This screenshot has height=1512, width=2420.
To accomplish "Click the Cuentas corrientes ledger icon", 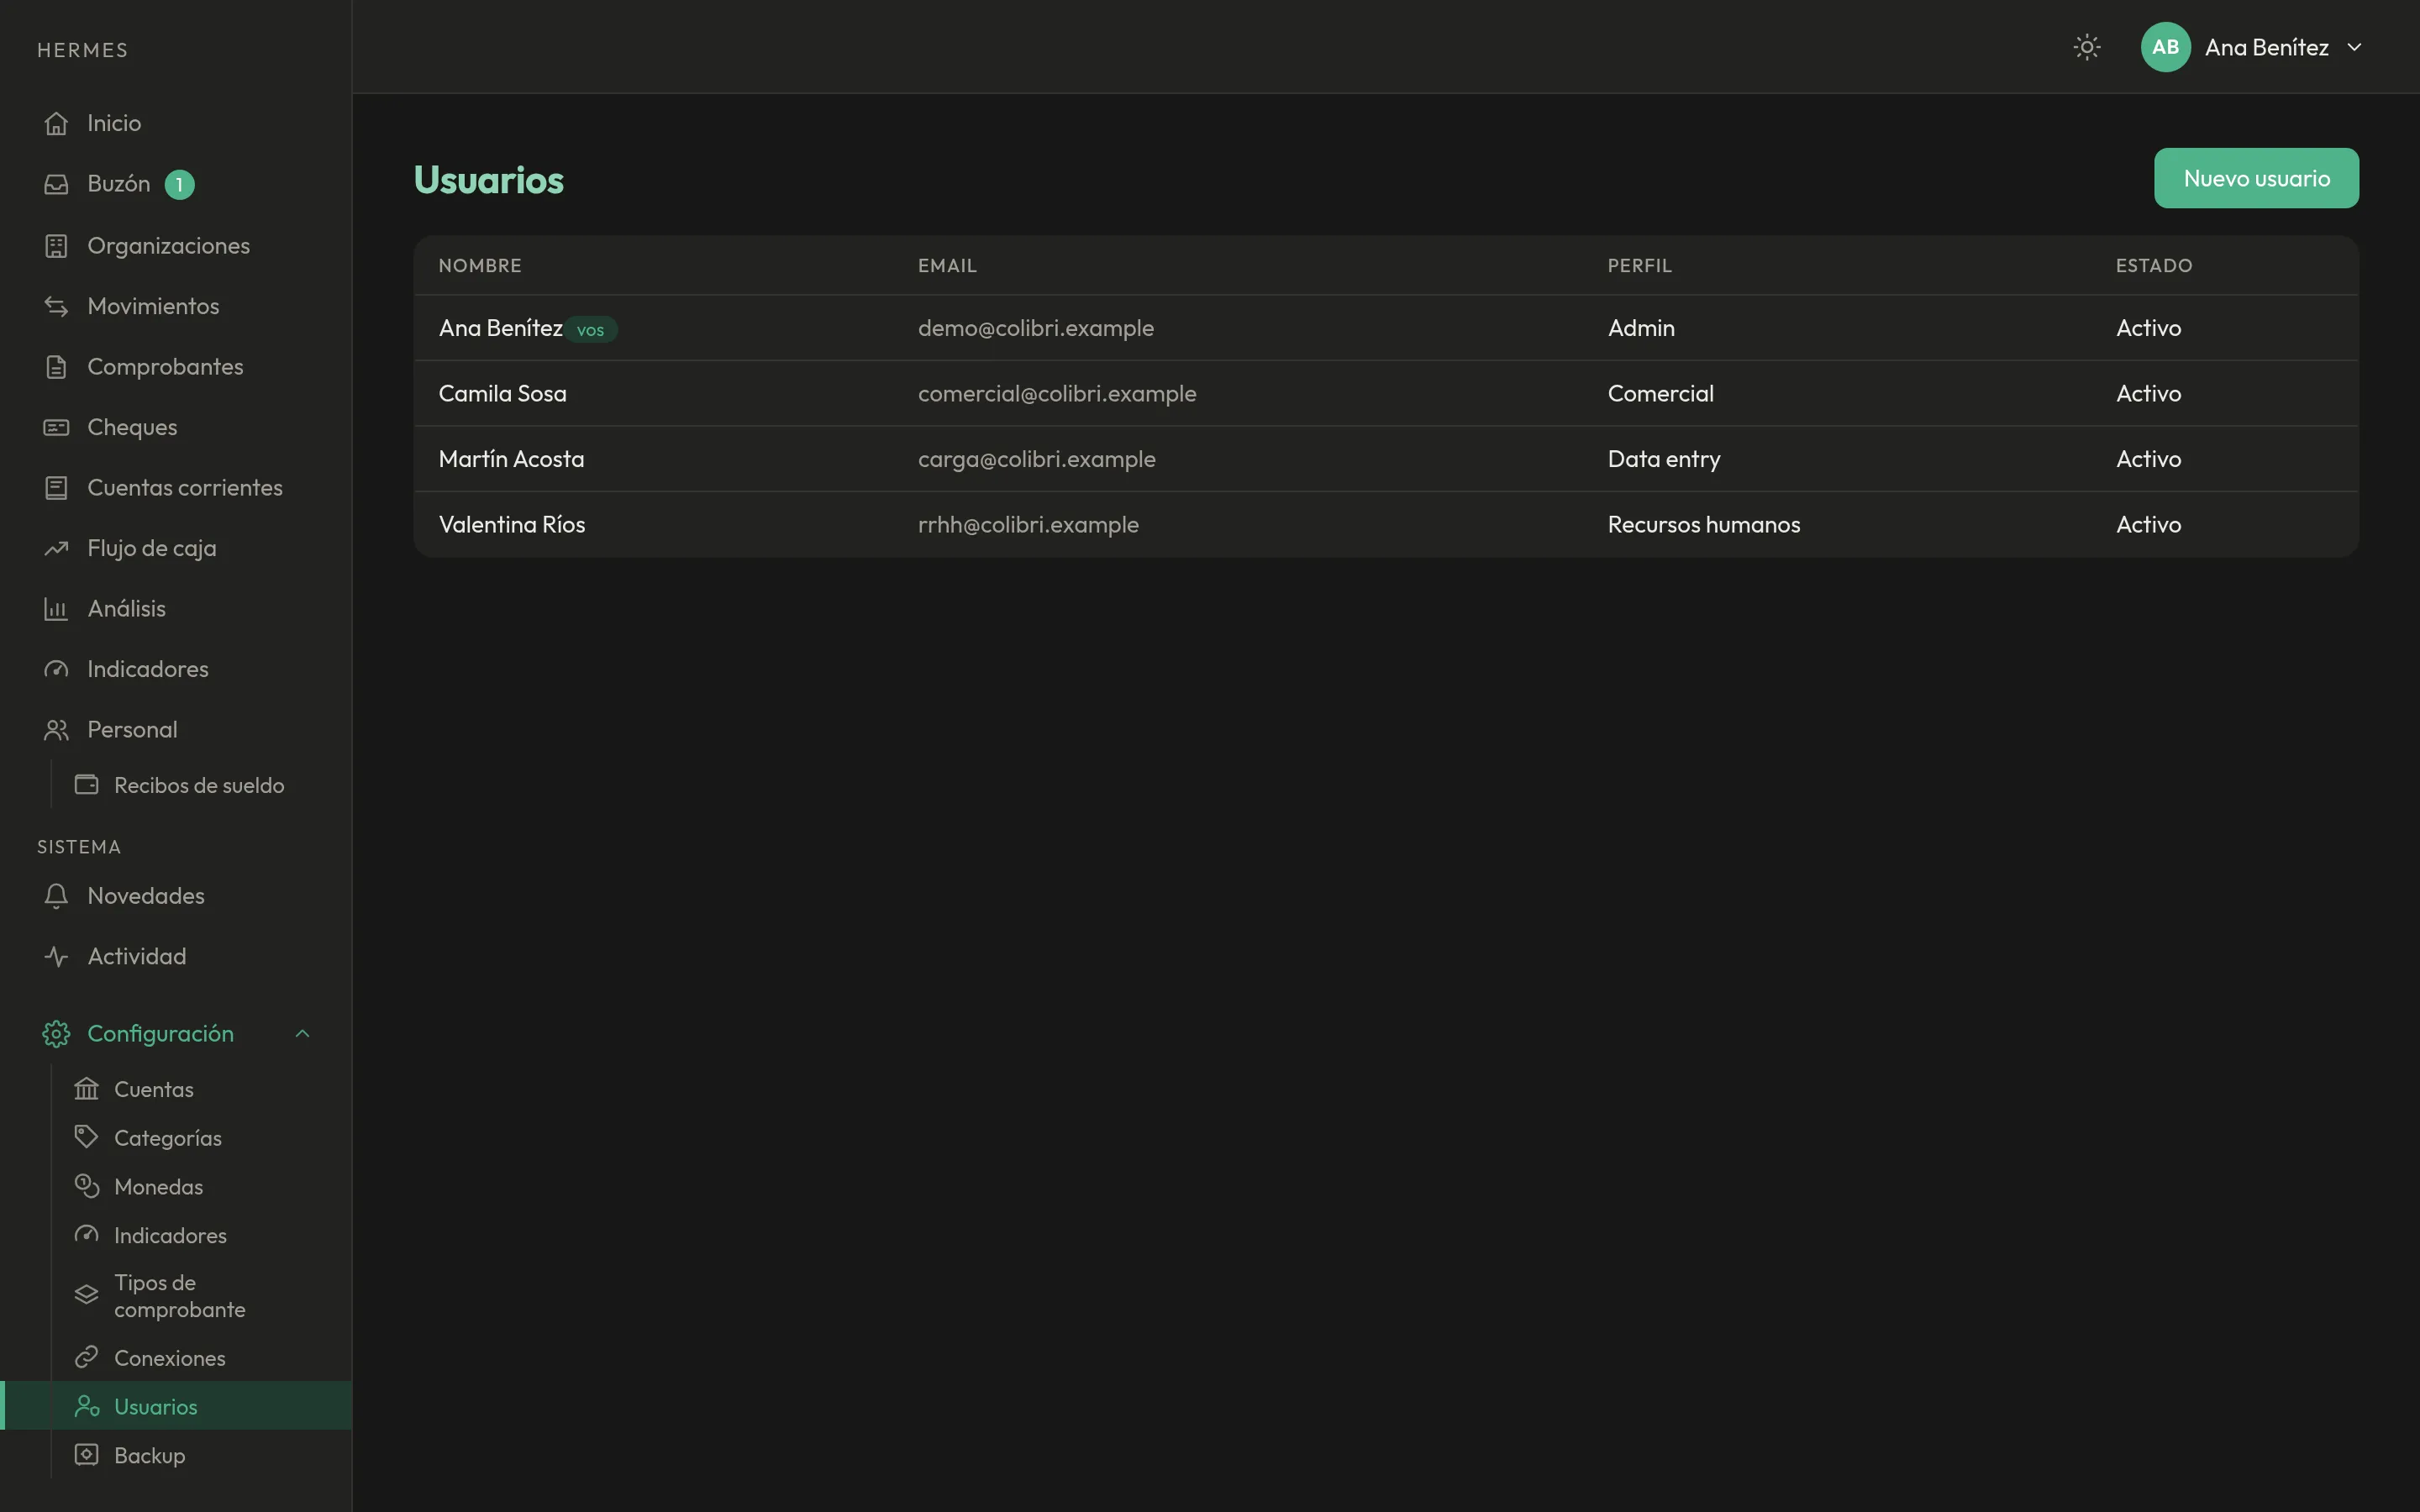I will 56,488.
